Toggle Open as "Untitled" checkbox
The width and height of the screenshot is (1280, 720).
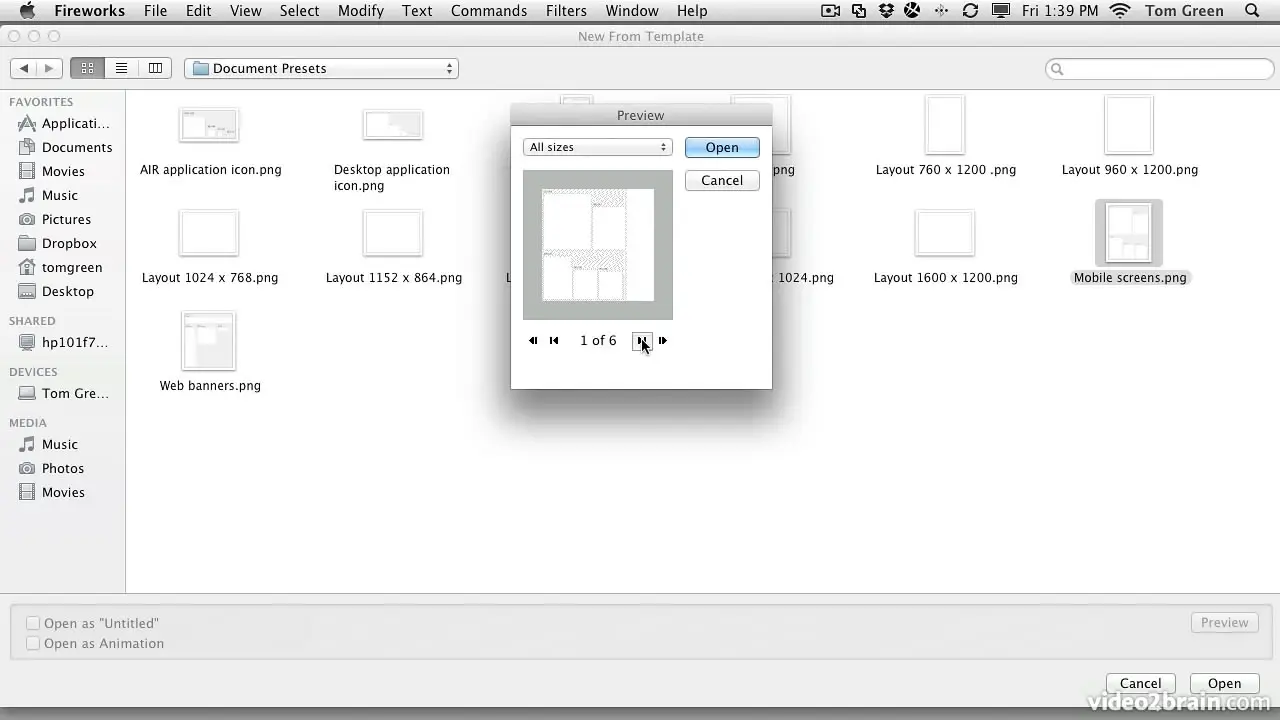[33, 623]
